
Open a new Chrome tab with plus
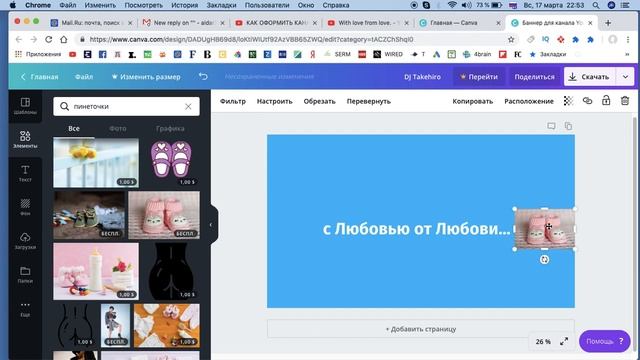608,23
